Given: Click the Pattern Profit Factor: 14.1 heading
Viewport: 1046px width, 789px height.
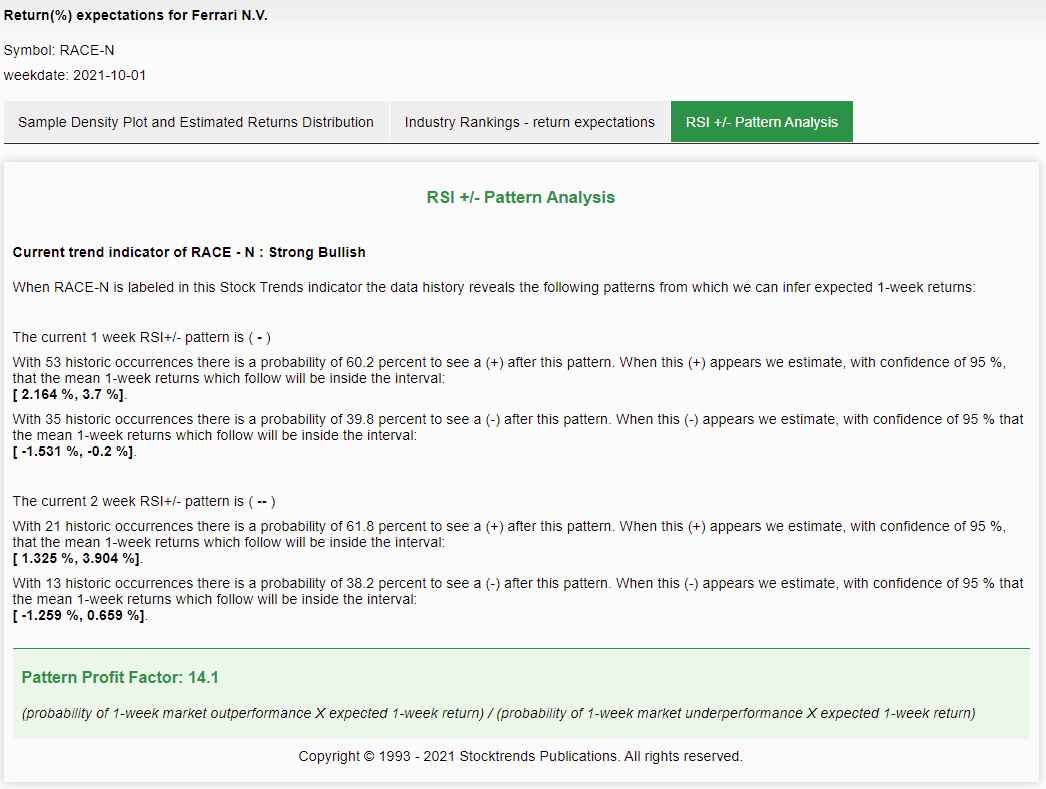Looking at the screenshot, I should 120,678.
